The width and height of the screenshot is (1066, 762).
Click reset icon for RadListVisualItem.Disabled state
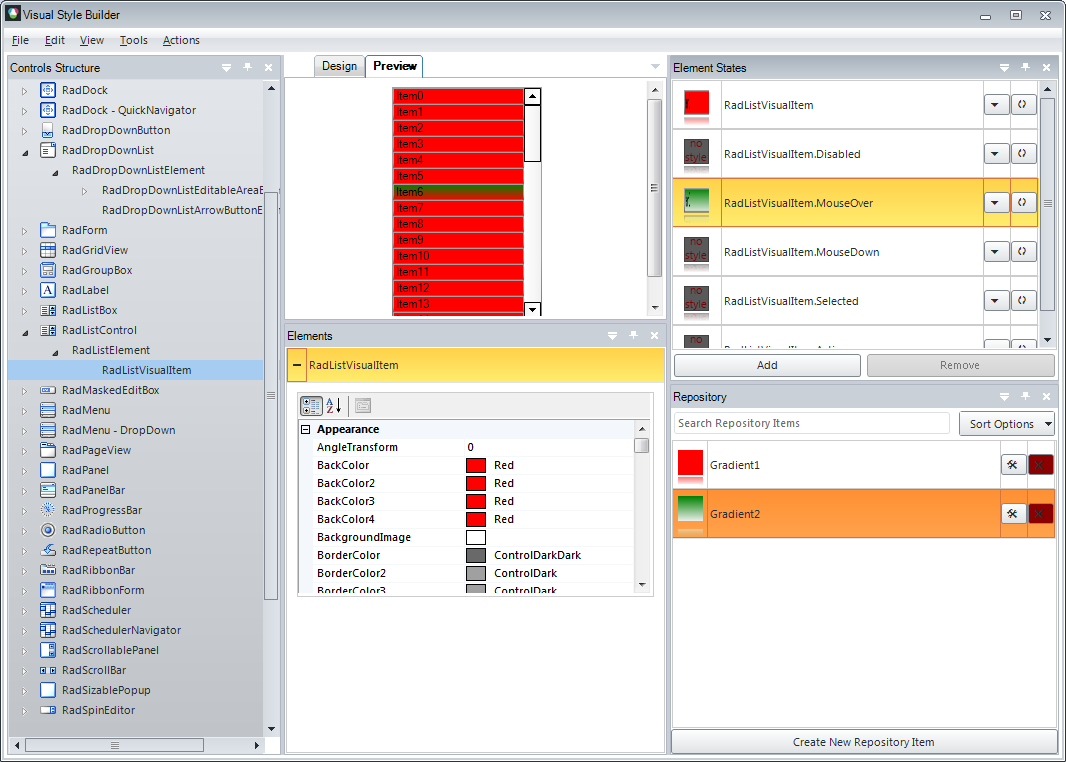(1022, 154)
